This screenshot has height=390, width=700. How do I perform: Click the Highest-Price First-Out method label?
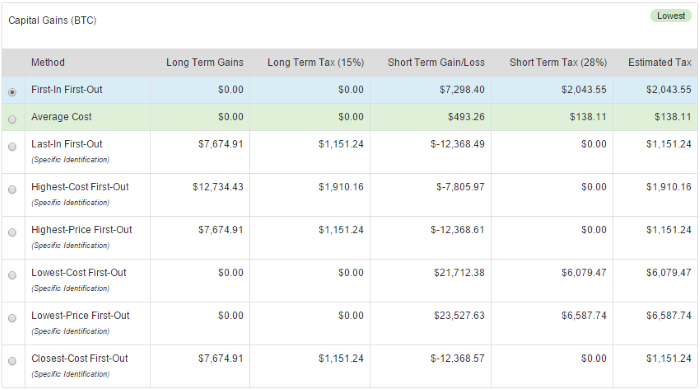[82, 230]
